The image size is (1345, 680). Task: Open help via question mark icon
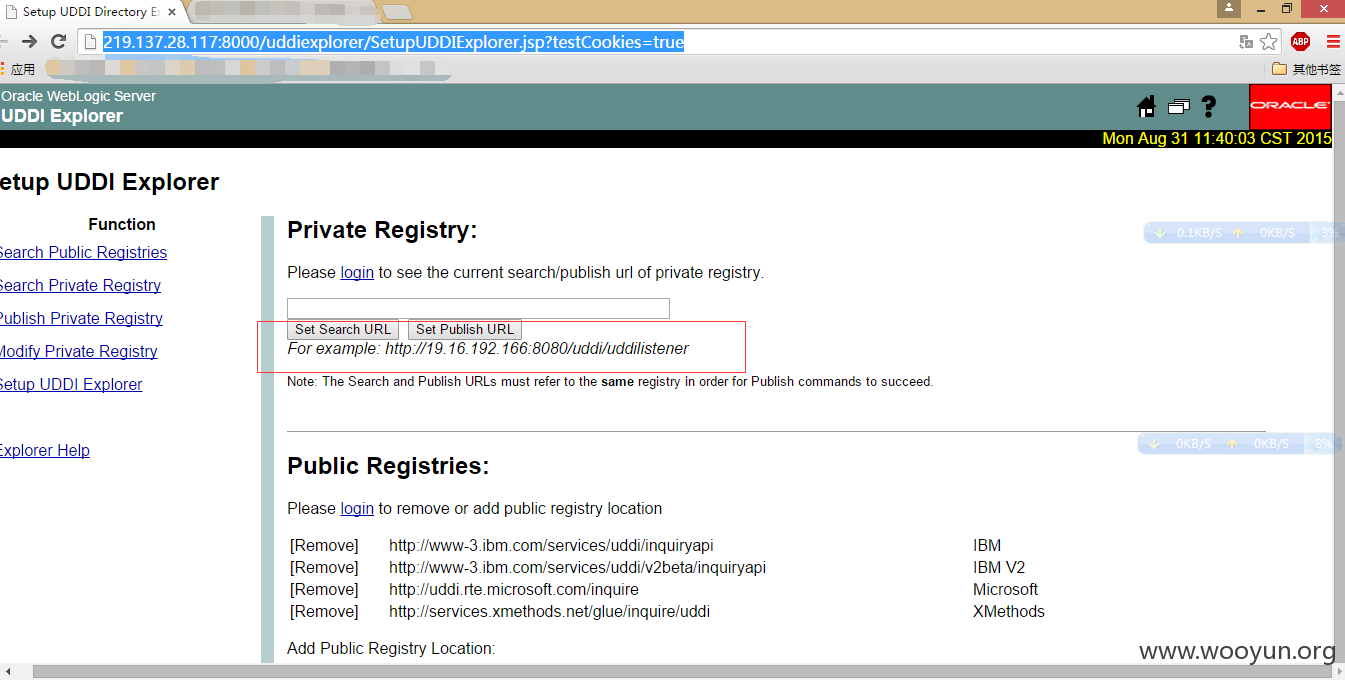pos(1208,107)
